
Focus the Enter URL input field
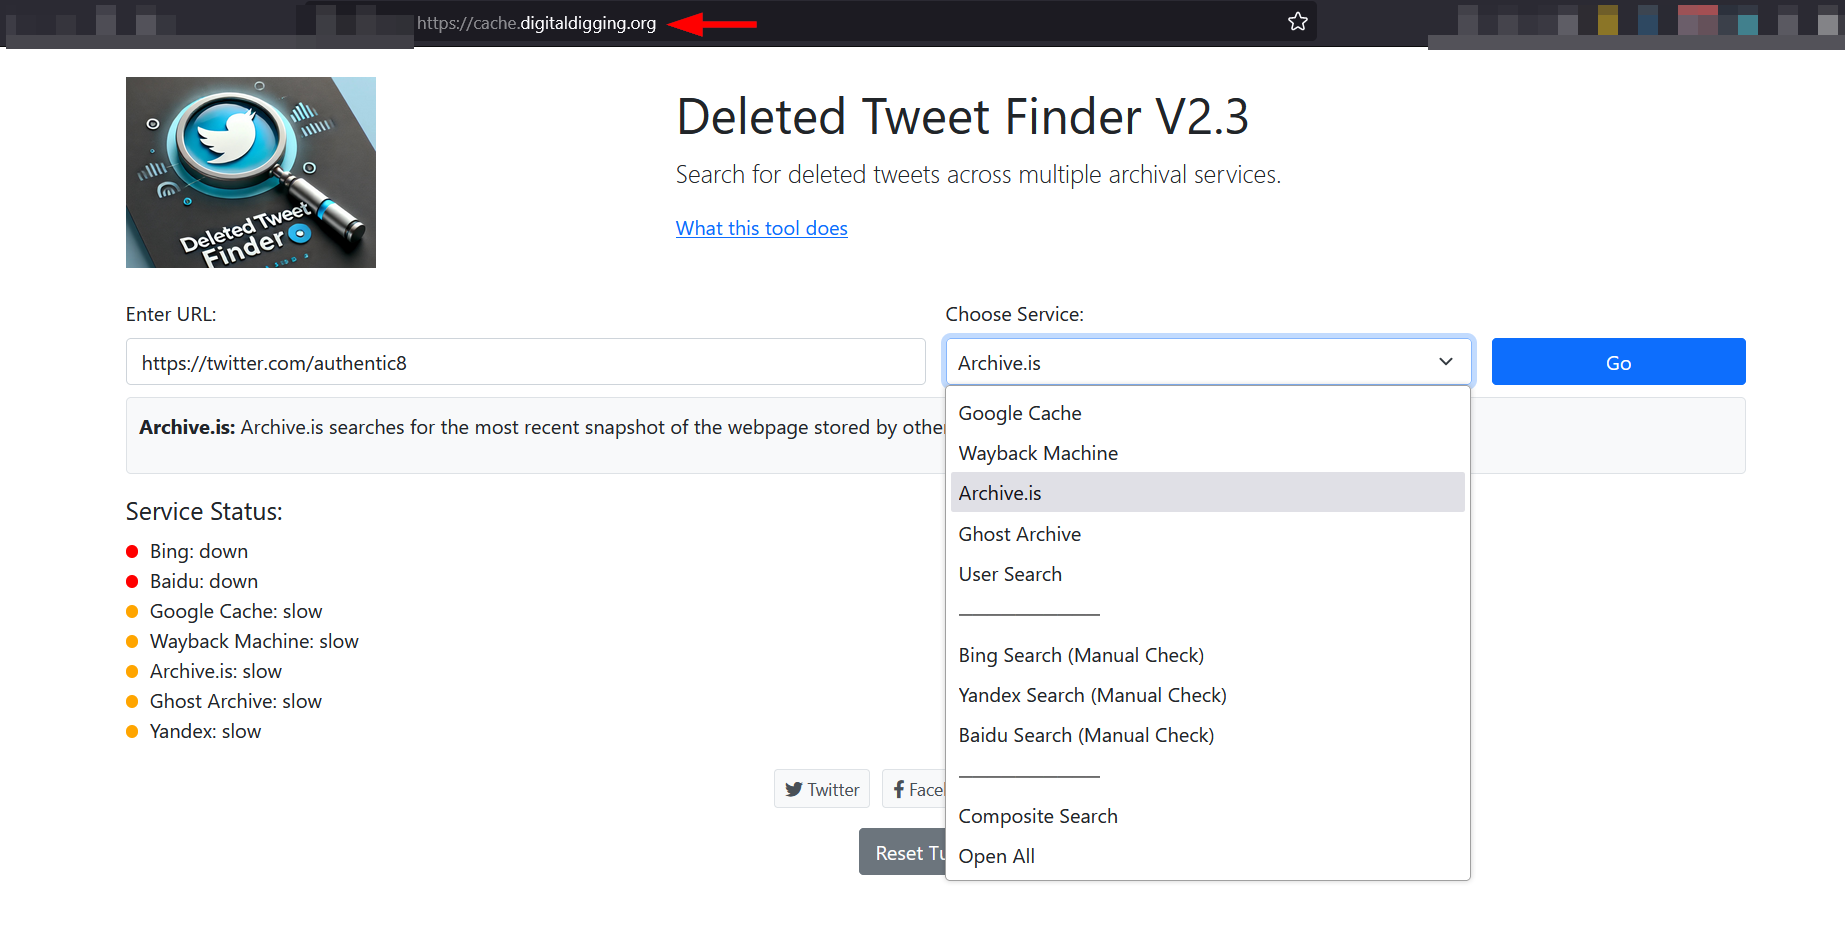point(526,362)
